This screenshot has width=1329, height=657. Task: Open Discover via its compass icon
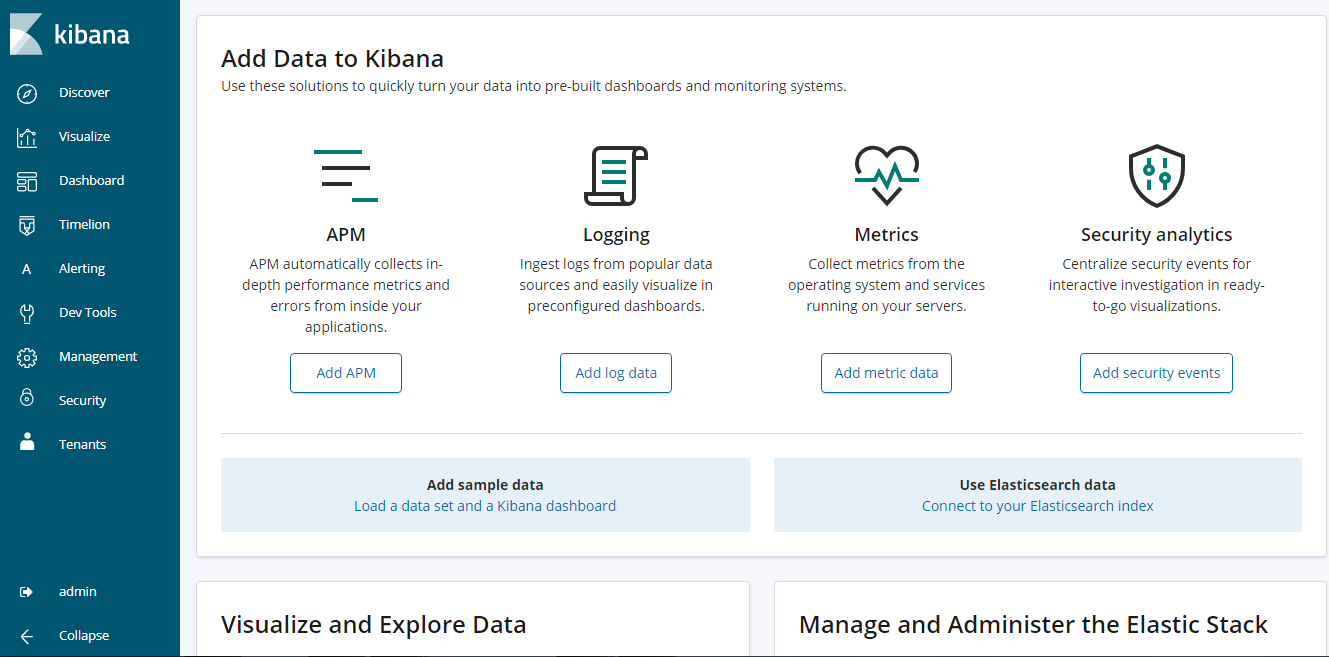27,93
